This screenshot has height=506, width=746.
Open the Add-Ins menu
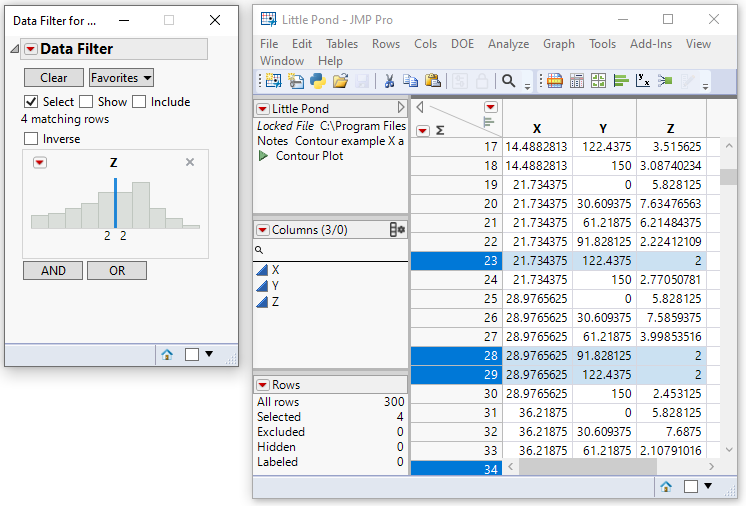click(651, 44)
